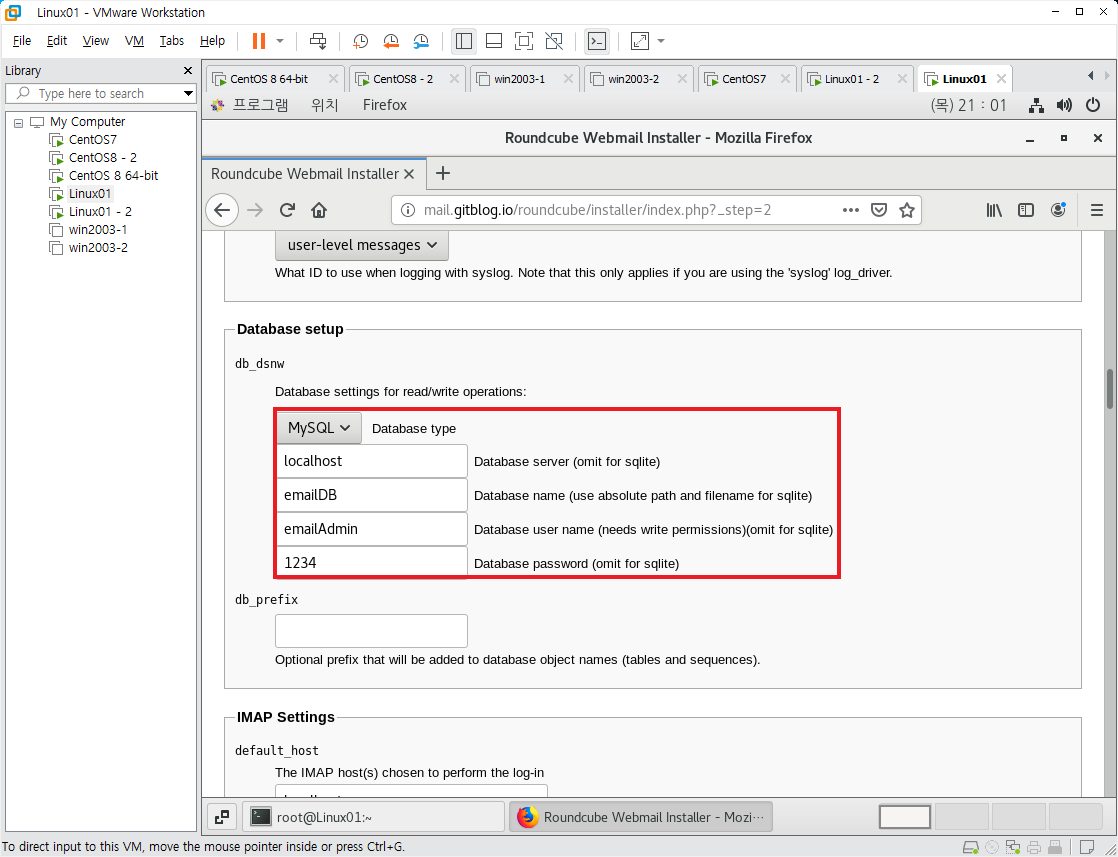Screen dimensions: 1118x857
Task: Toggle the library sidebar view
Action: click(464, 41)
